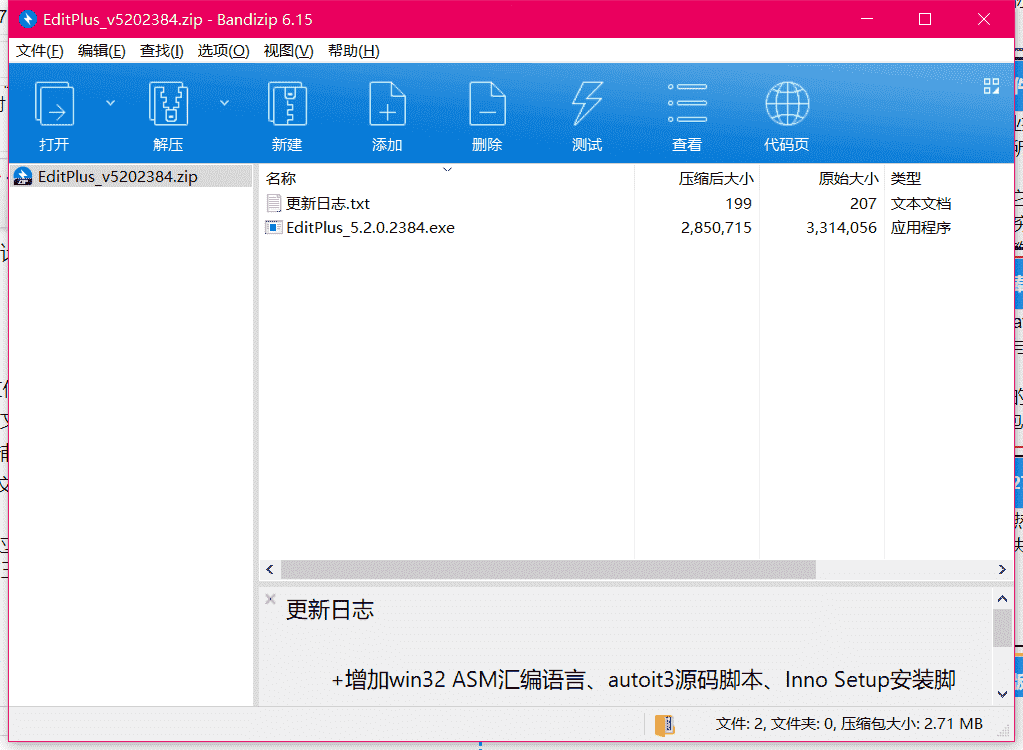This screenshot has height=750, width=1023.
Task: Click the original size value 207
Action: pyautogui.click(x=863, y=203)
